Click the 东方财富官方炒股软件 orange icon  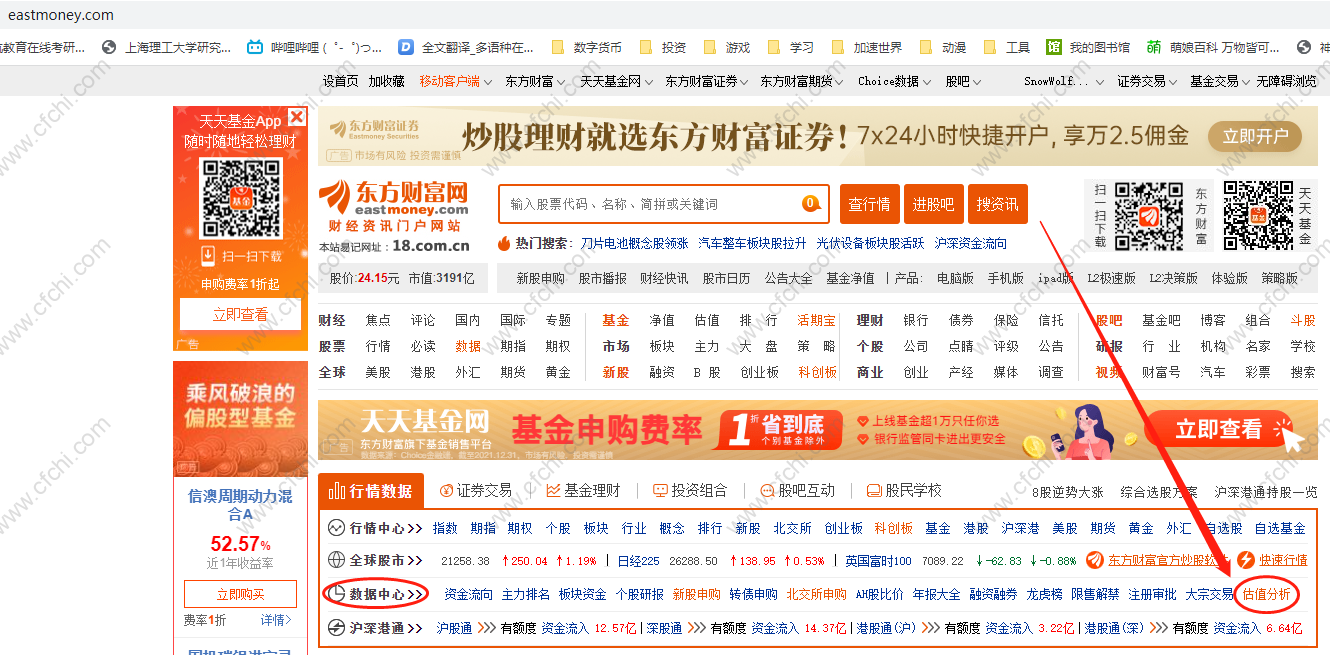(x=1095, y=560)
